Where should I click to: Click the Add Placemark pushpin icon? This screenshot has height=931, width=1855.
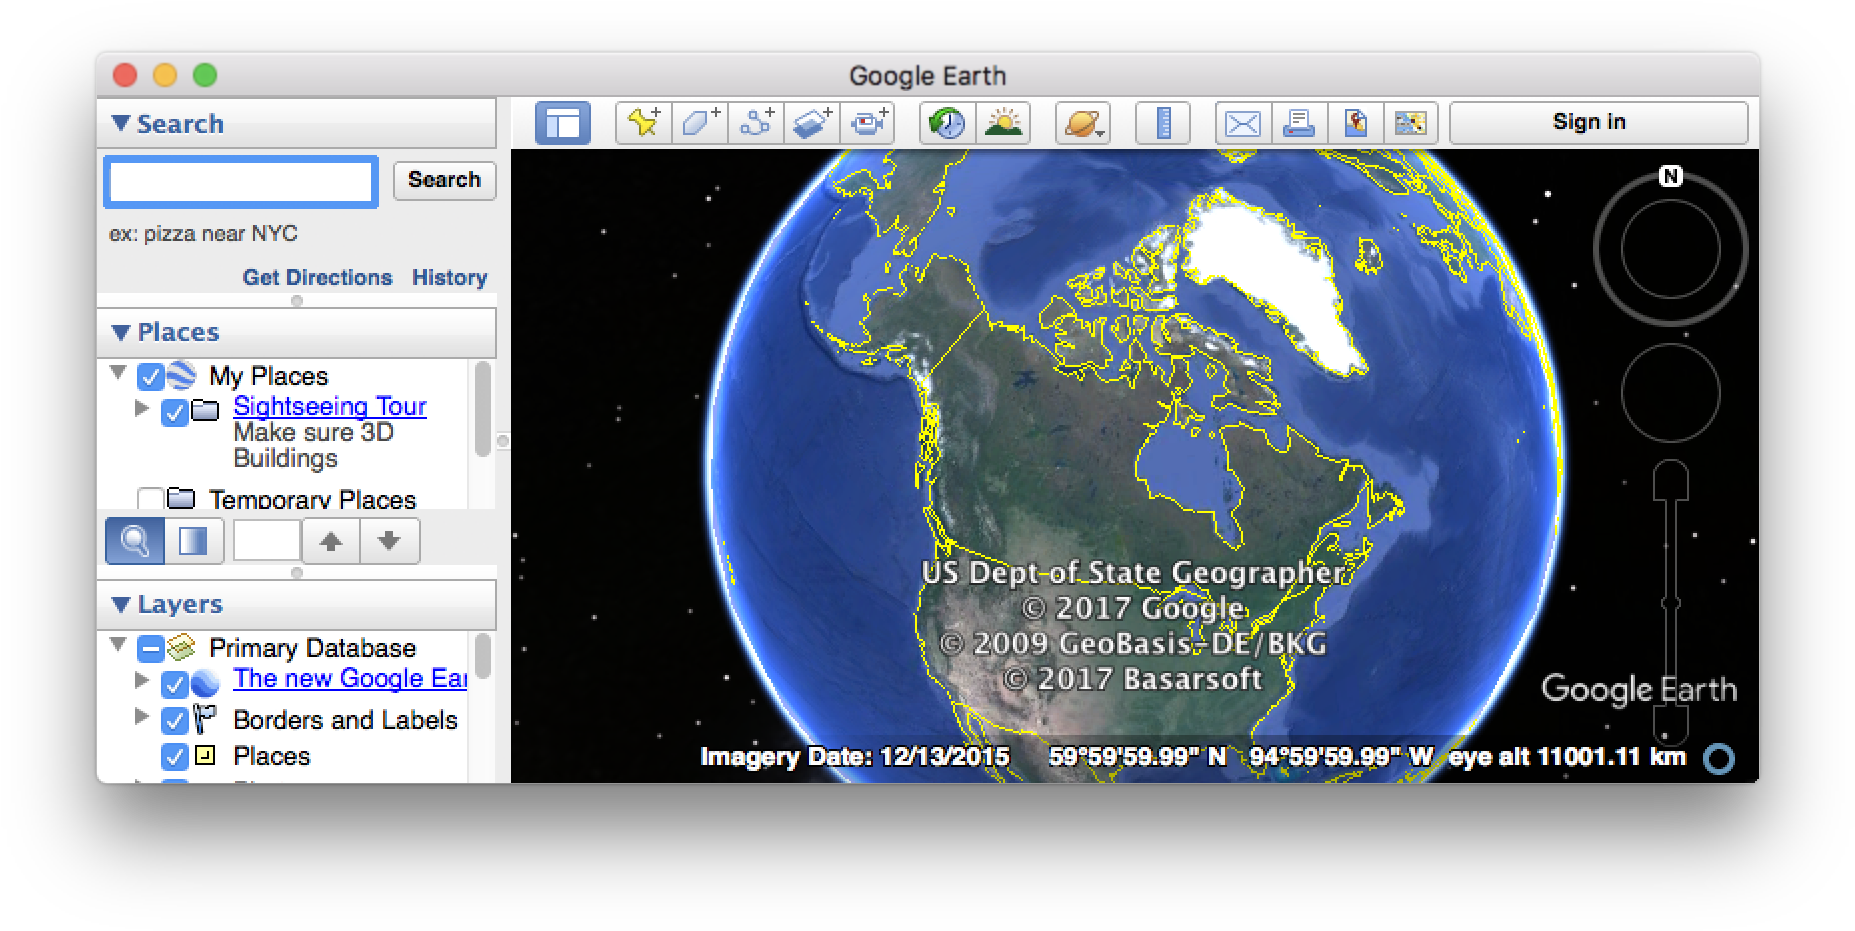(643, 123)
